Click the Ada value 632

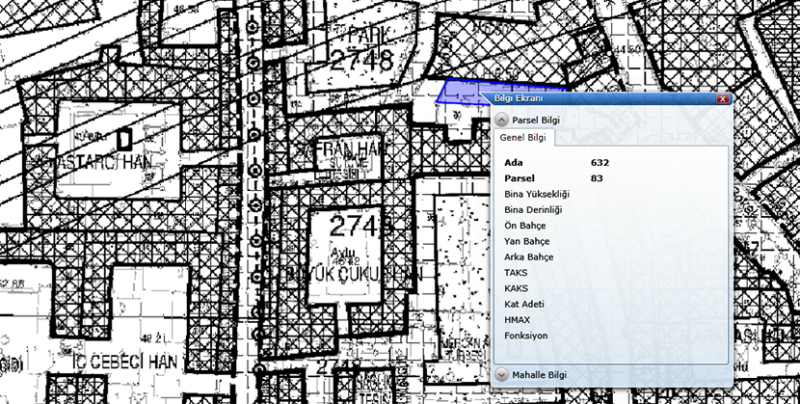(600, 161)
